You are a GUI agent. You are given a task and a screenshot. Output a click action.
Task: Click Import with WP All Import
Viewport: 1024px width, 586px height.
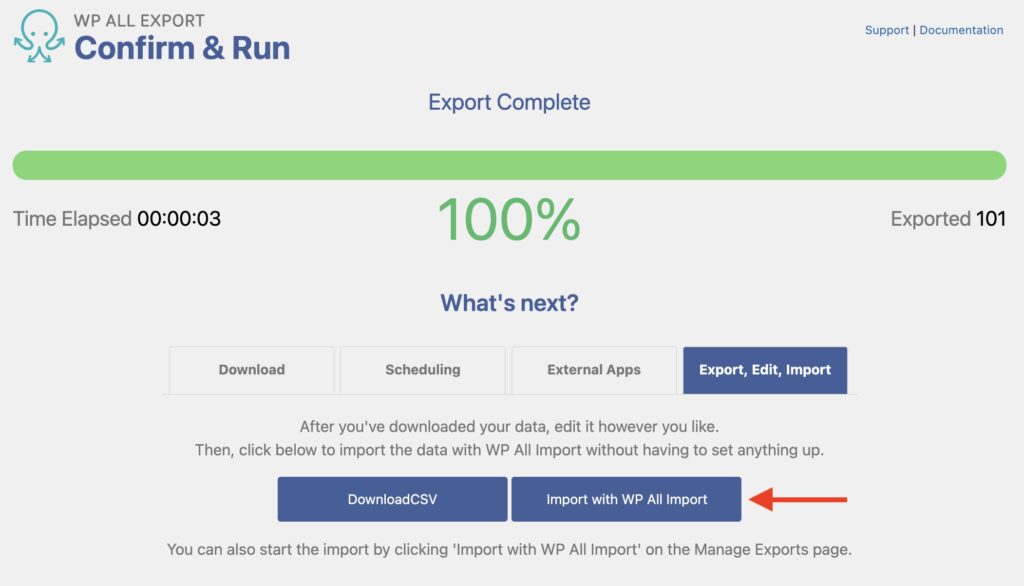pos(625,500)
